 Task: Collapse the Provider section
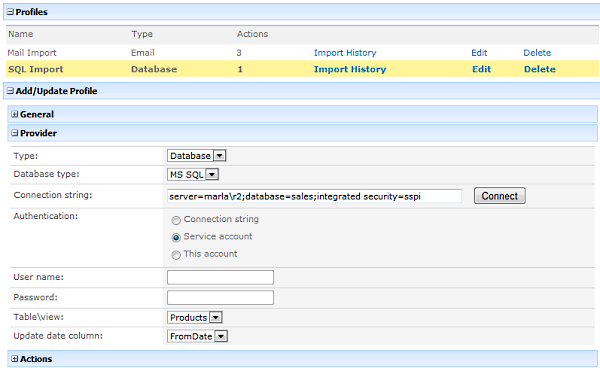(15, 133)
